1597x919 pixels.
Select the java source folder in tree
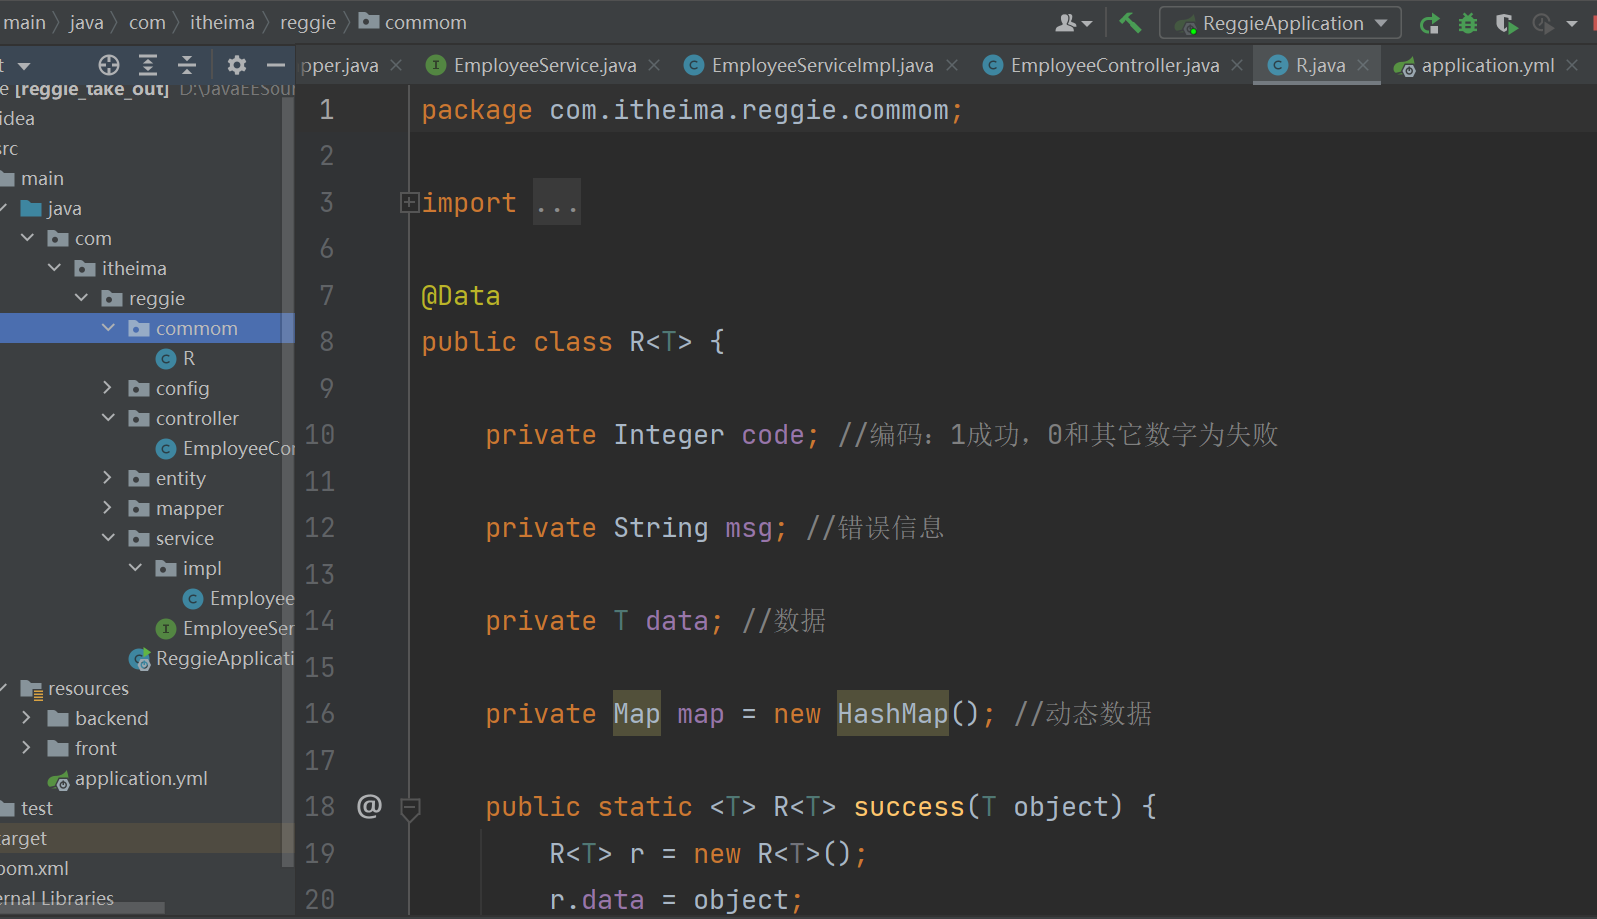(x=52, y=208)
